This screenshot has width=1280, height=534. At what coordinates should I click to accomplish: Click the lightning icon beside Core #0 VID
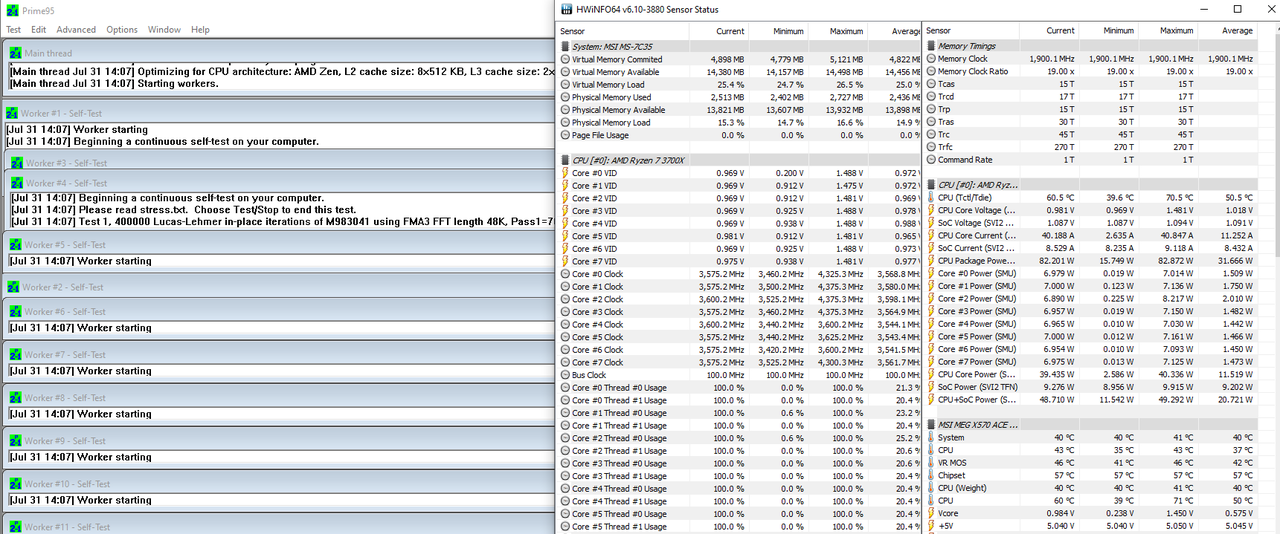click(x=565, y=173)
